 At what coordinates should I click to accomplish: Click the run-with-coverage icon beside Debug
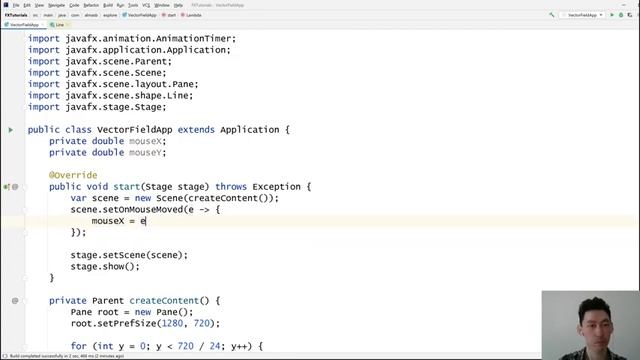point(630,15)
